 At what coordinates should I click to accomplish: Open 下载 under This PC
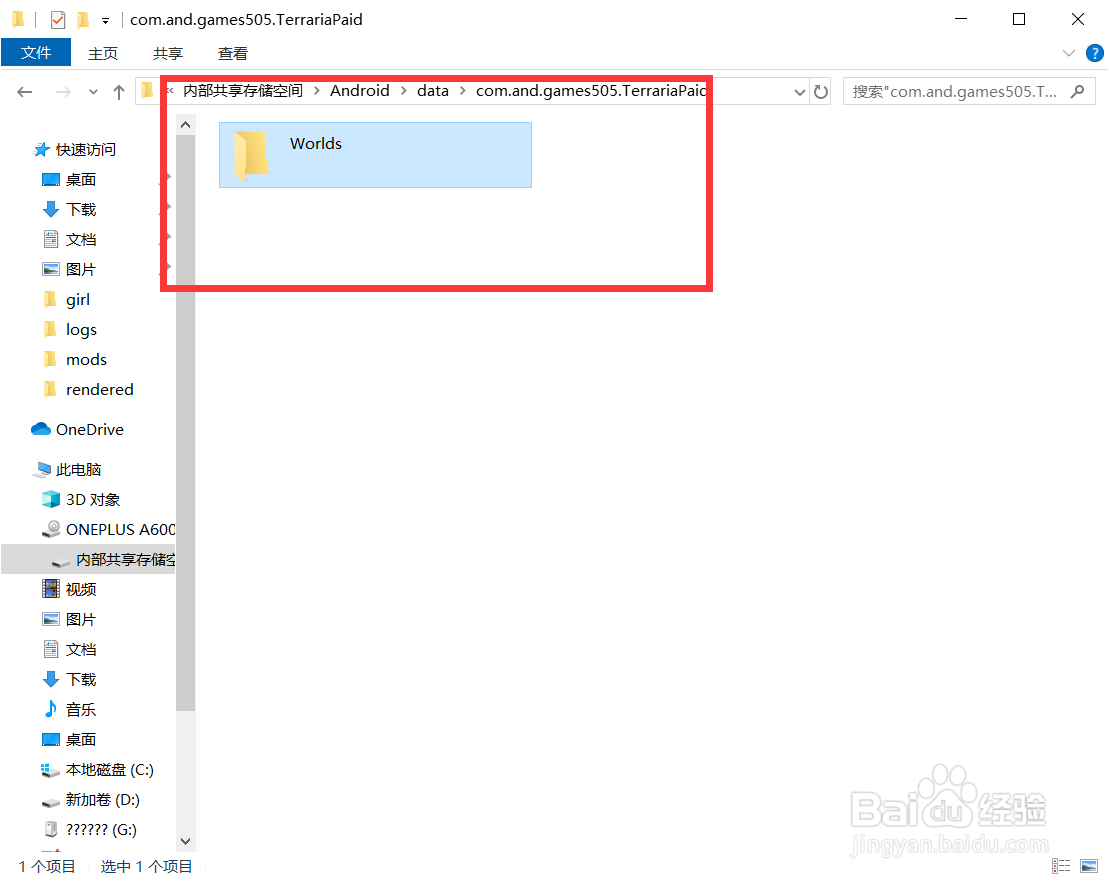(69, 680)
